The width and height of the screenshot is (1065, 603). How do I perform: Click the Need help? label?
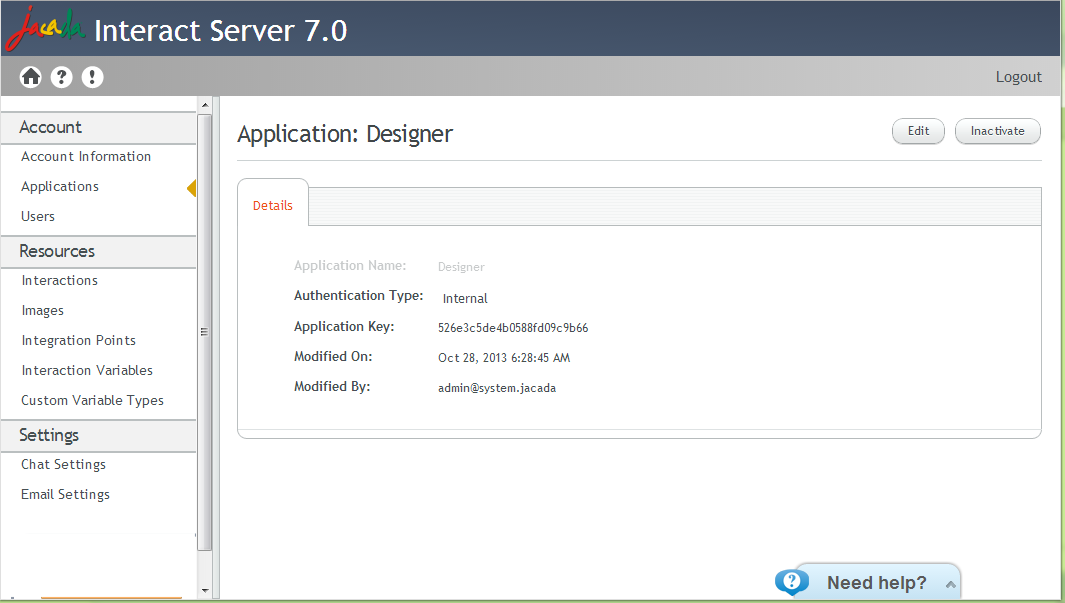[x=876, y=583]
